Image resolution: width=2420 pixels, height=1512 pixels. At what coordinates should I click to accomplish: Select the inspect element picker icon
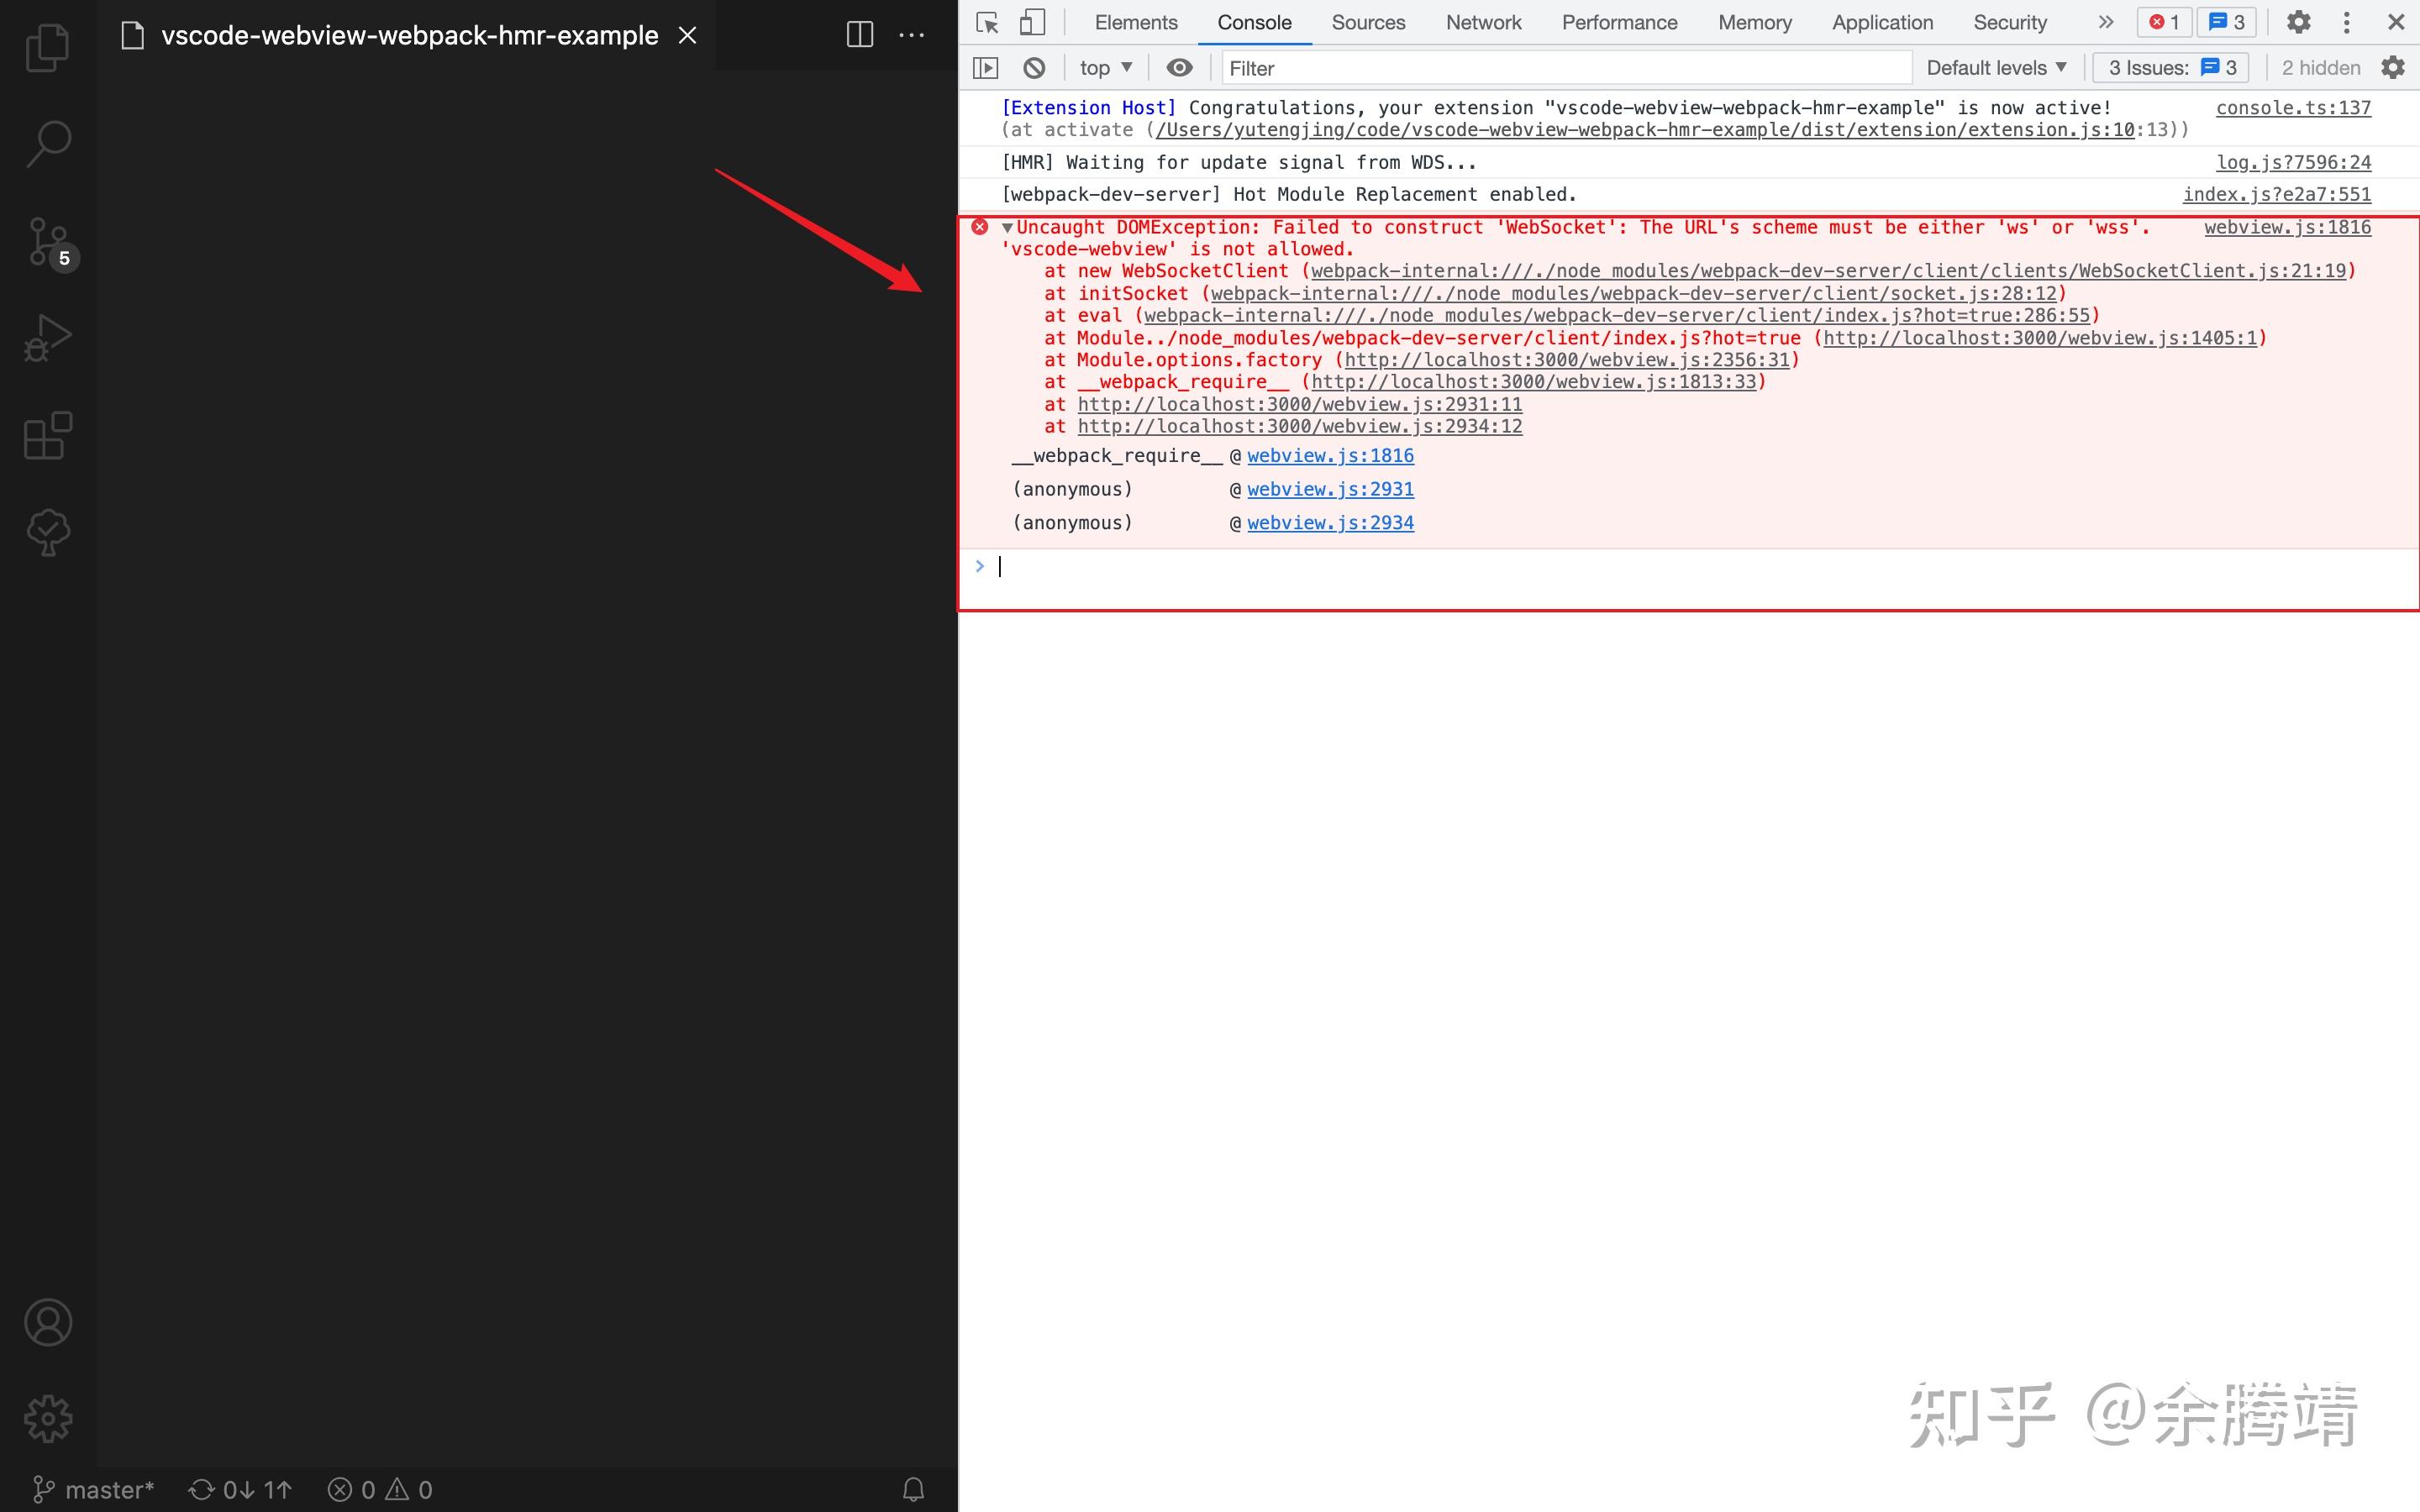(987, 22)
